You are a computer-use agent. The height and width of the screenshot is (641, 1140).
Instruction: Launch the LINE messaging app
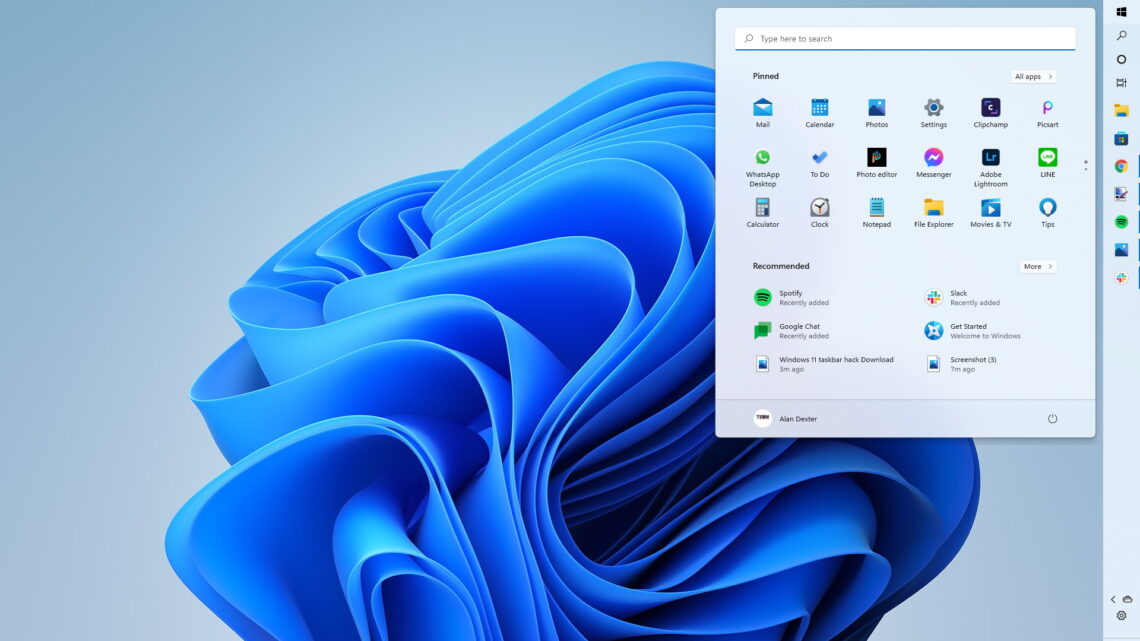[x=1047, y=158]
